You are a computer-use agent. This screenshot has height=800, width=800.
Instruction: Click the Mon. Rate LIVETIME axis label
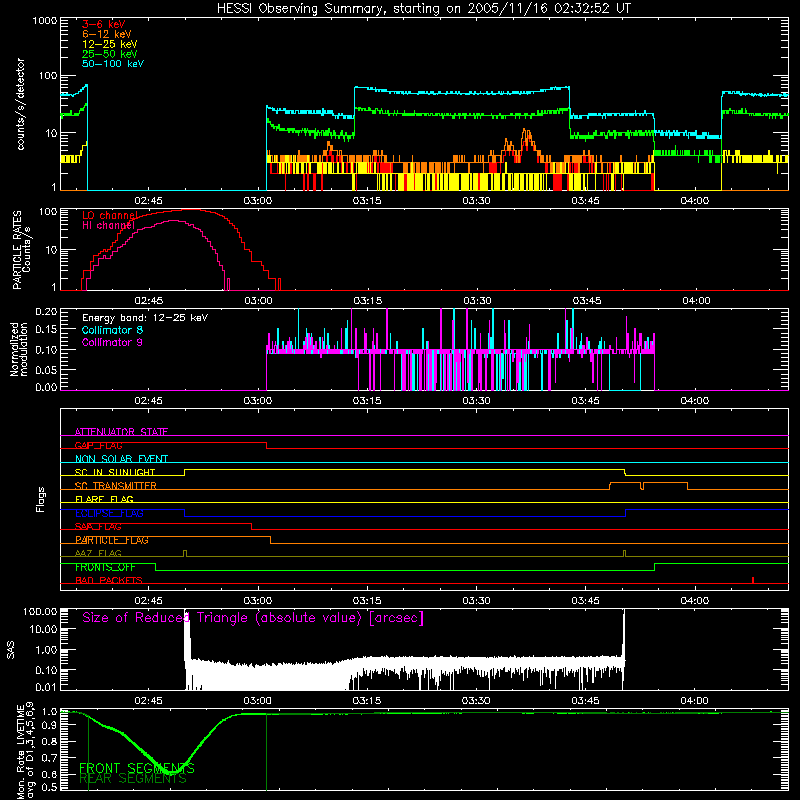[x=24, y=750]
